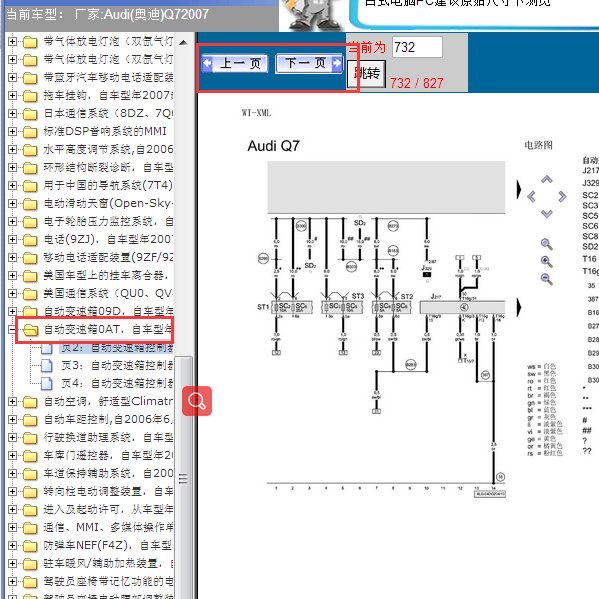This screenshot has width=599, height=599.
Task: Pan diagram right with the right arrow
Action: click(562, 197)
